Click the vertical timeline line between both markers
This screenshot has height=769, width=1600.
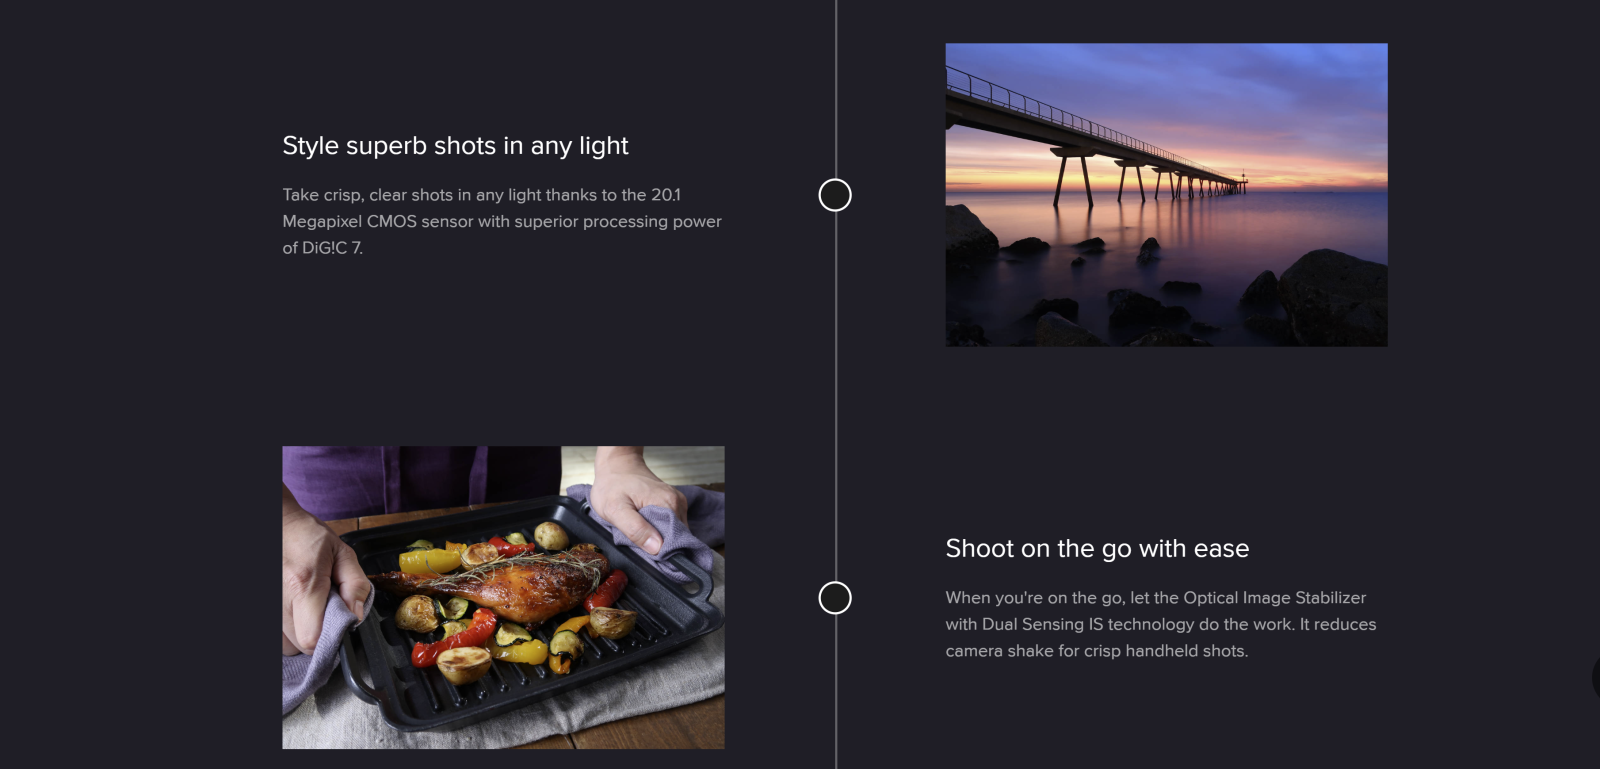coord(836,400)
